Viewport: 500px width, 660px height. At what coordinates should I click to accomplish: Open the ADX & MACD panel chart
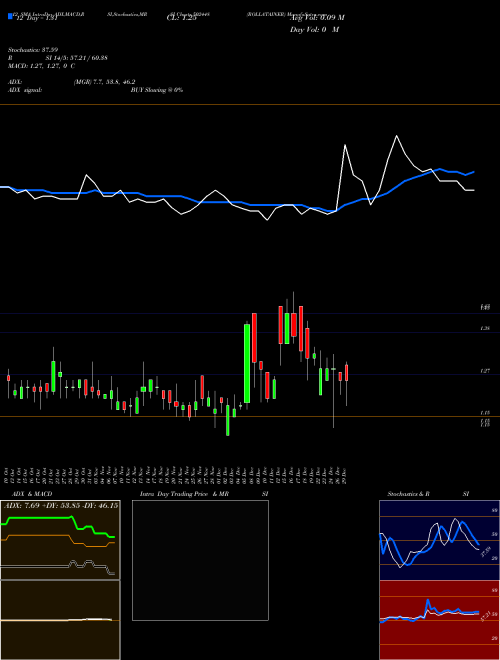(60, 540)
